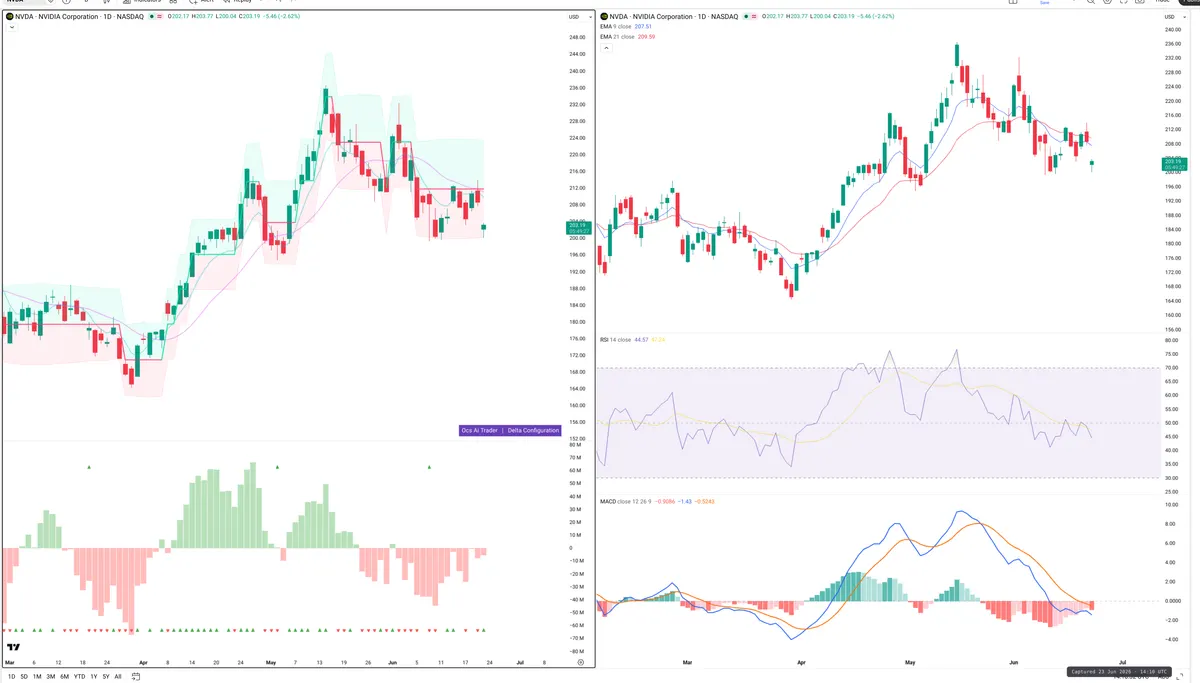
Task: Click the Ocs Ai Trader label
Action: click(478, 430)
